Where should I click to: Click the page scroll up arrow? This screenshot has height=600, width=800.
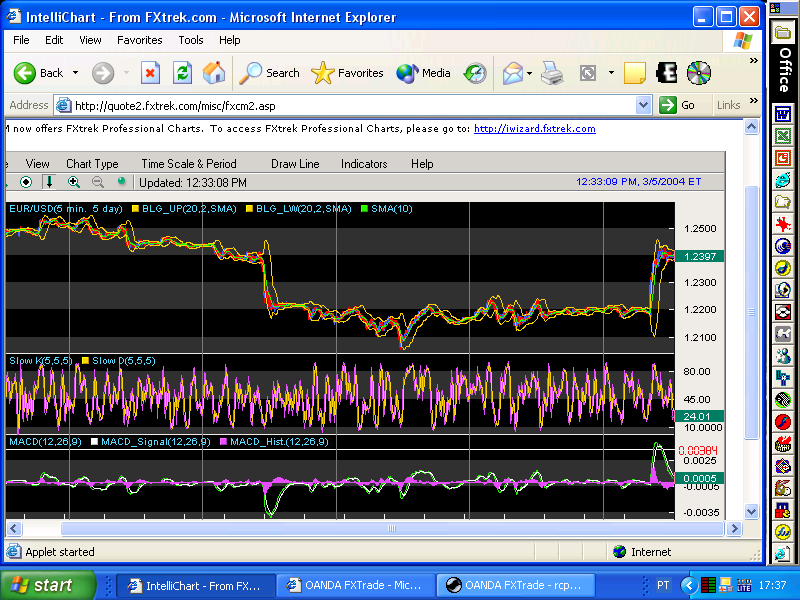(752, 127)
